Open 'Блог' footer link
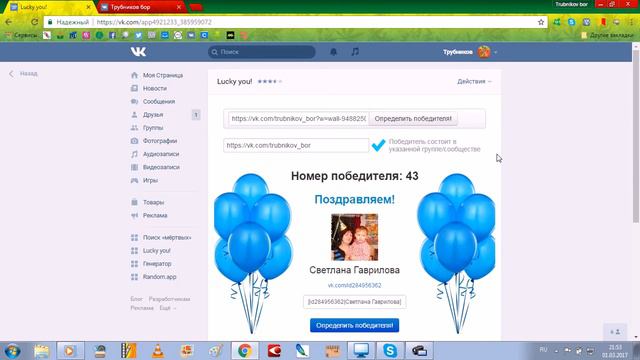The height and width of the screenshot is (360, 640). (136, 299)
